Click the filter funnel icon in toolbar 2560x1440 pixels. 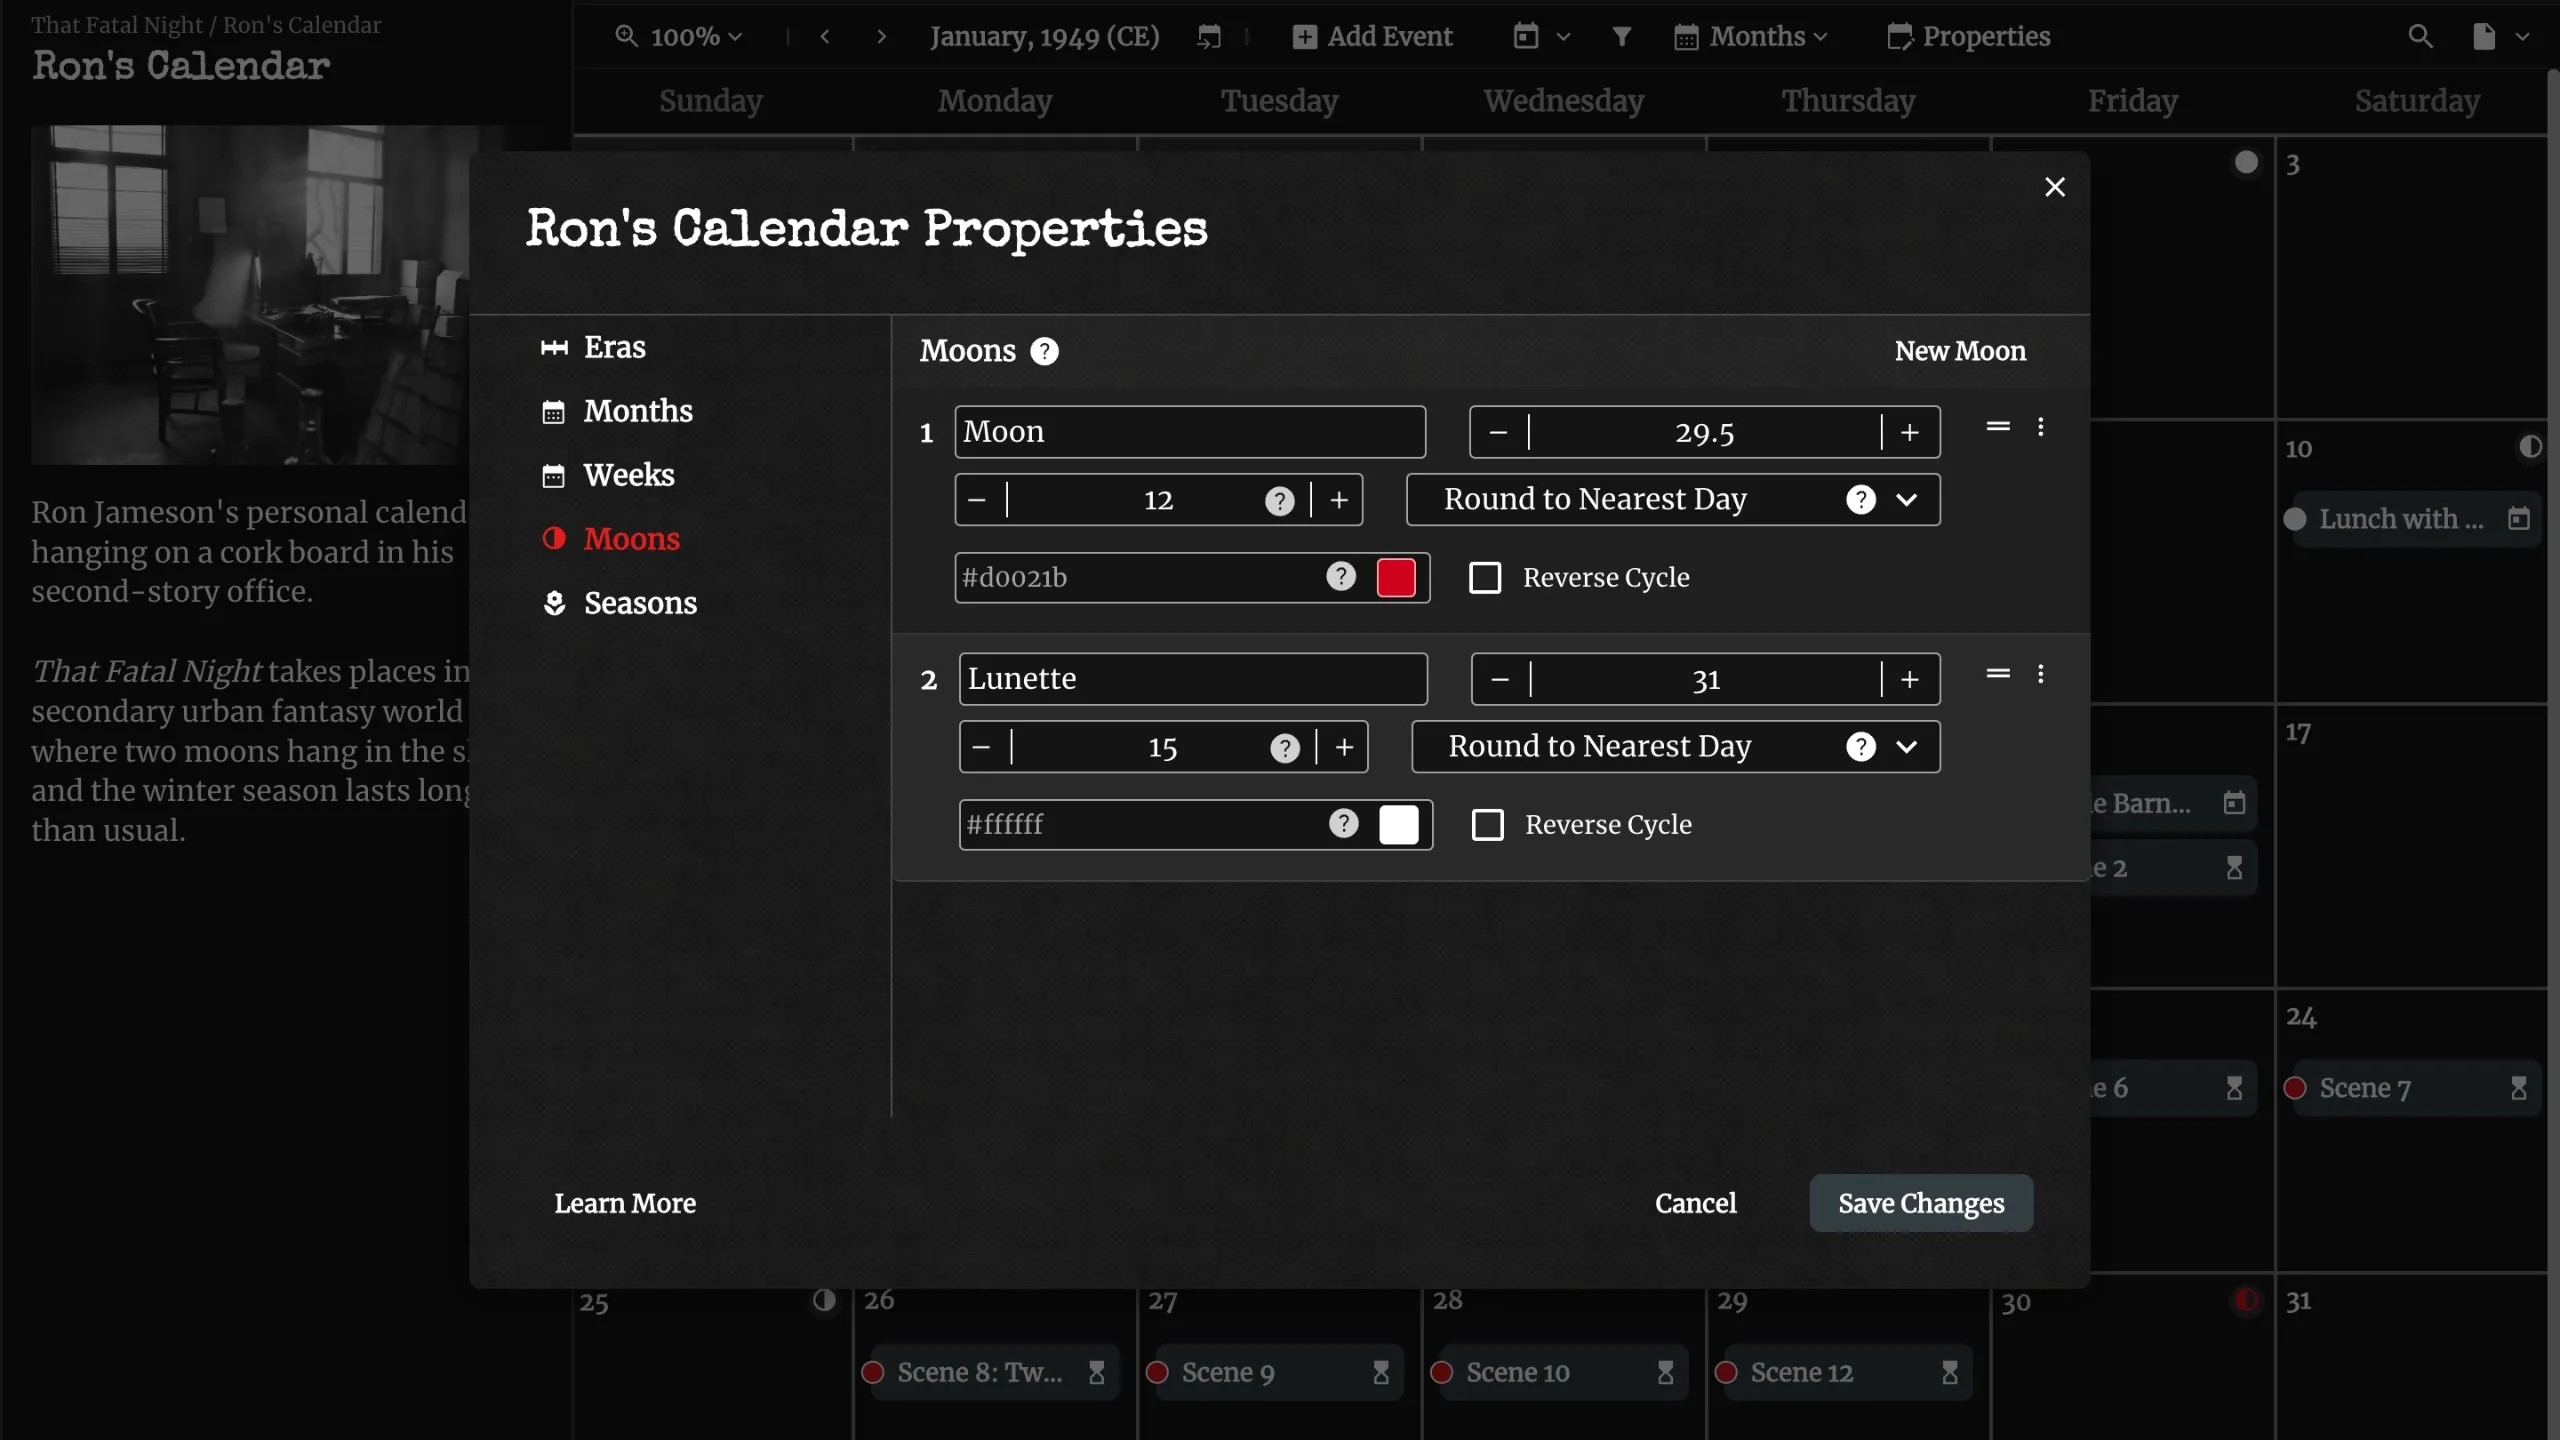[1621, 37]
